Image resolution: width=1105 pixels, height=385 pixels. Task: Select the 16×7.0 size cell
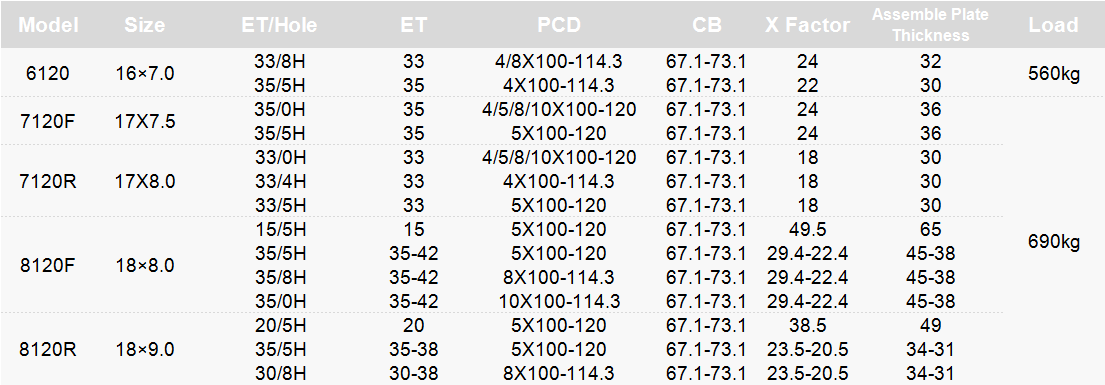pos(144,73)
